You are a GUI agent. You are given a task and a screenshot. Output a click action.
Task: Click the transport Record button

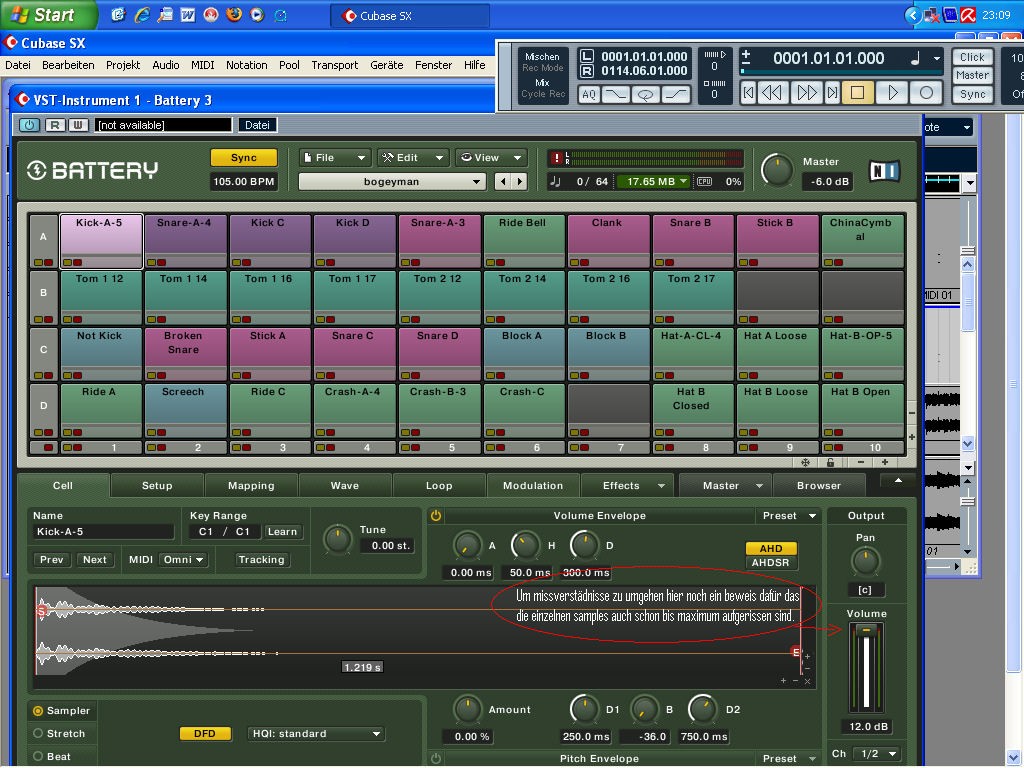926,93
